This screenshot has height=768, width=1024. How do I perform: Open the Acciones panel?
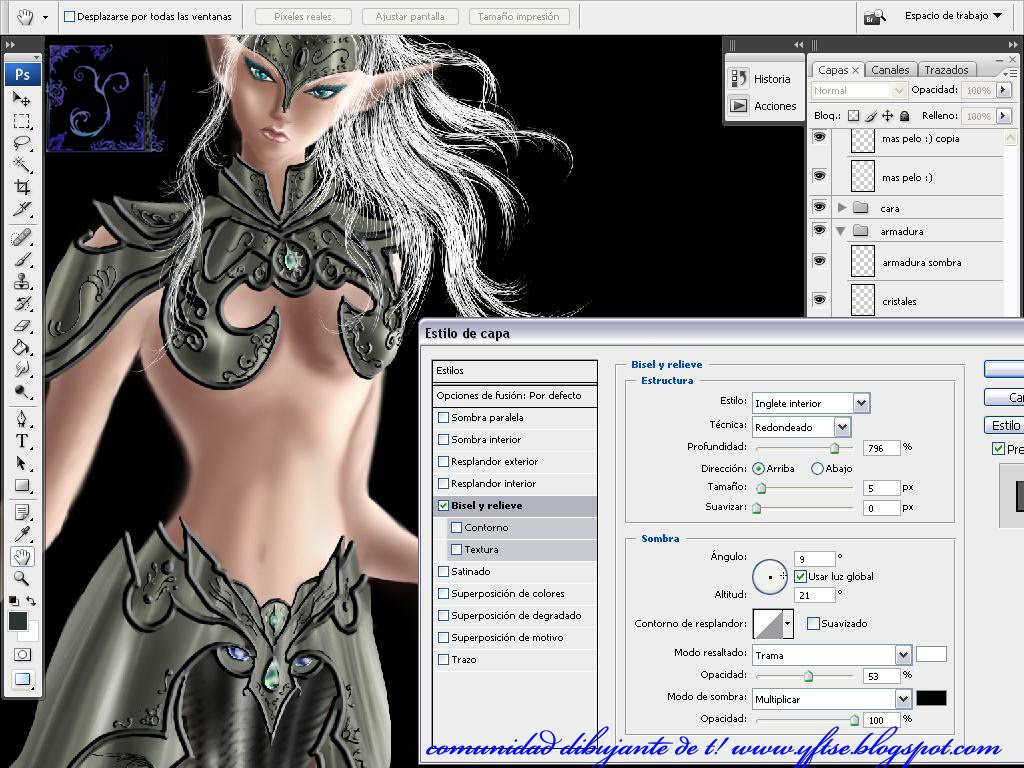(x=763, y=106)
